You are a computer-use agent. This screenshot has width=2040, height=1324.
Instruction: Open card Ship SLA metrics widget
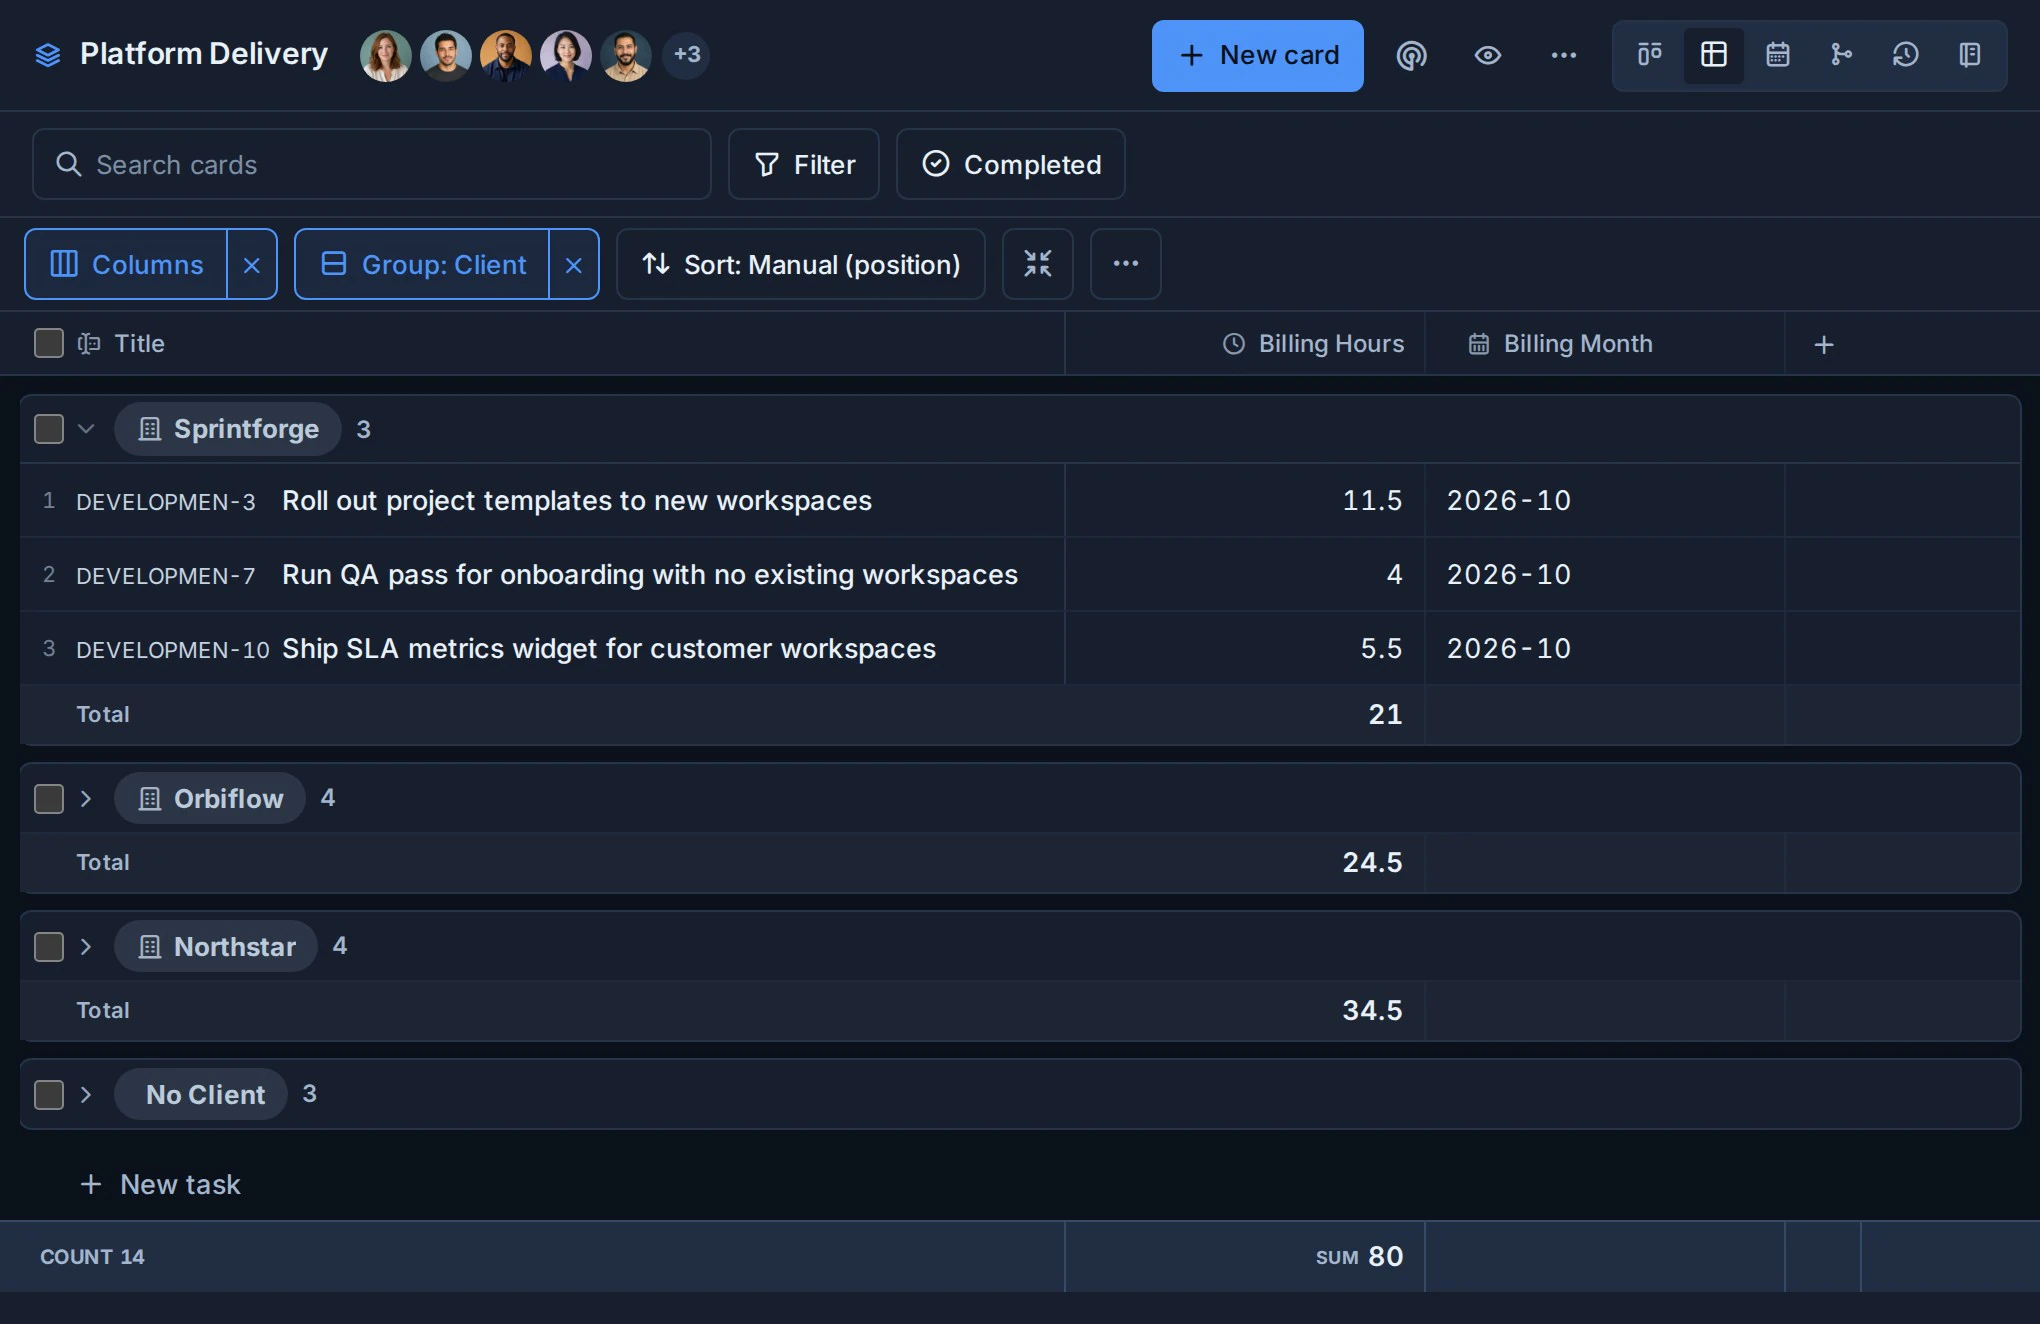point(609,649)
